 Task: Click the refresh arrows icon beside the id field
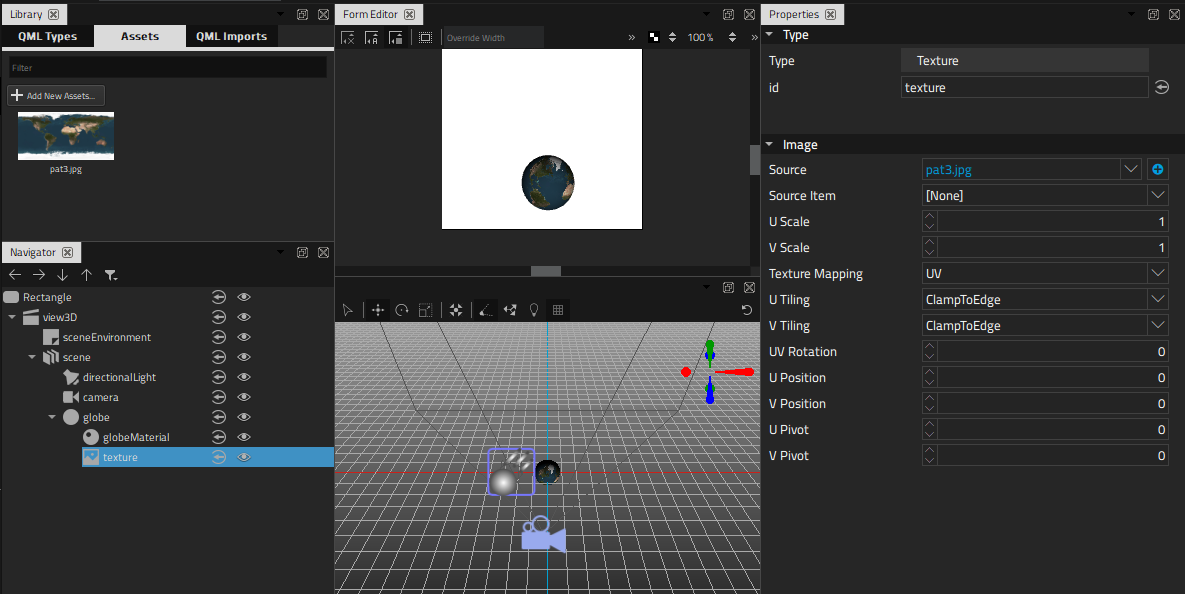[1161, 87]
